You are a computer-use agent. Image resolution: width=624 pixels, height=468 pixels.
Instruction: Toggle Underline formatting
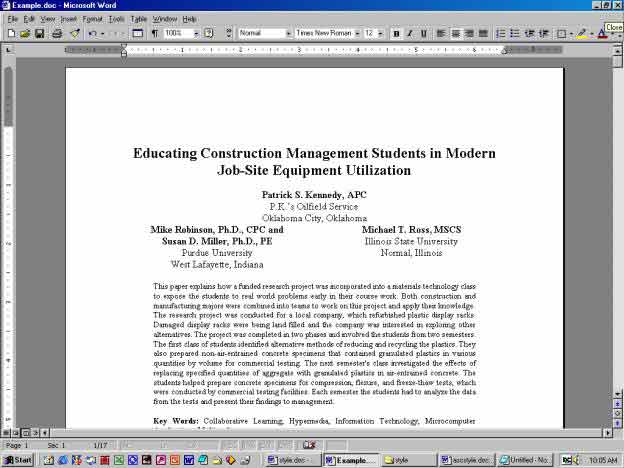424,34
